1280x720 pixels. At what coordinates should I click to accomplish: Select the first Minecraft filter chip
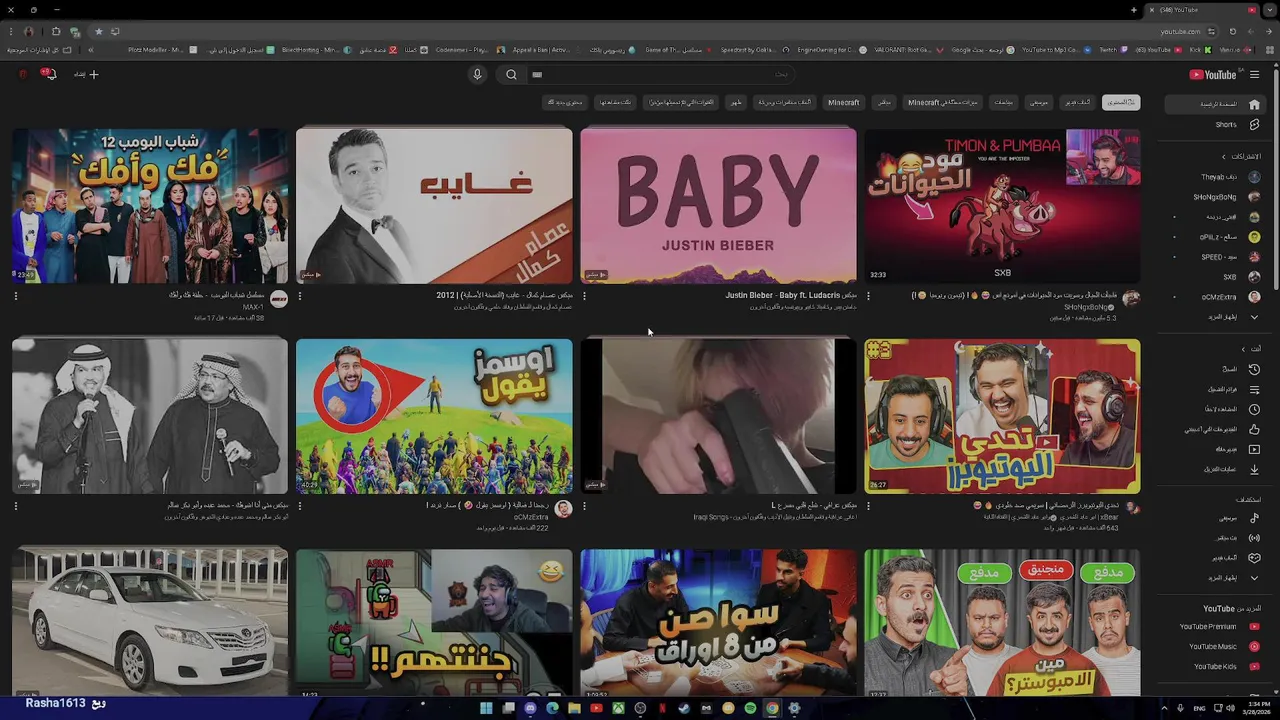coord(843,102)
